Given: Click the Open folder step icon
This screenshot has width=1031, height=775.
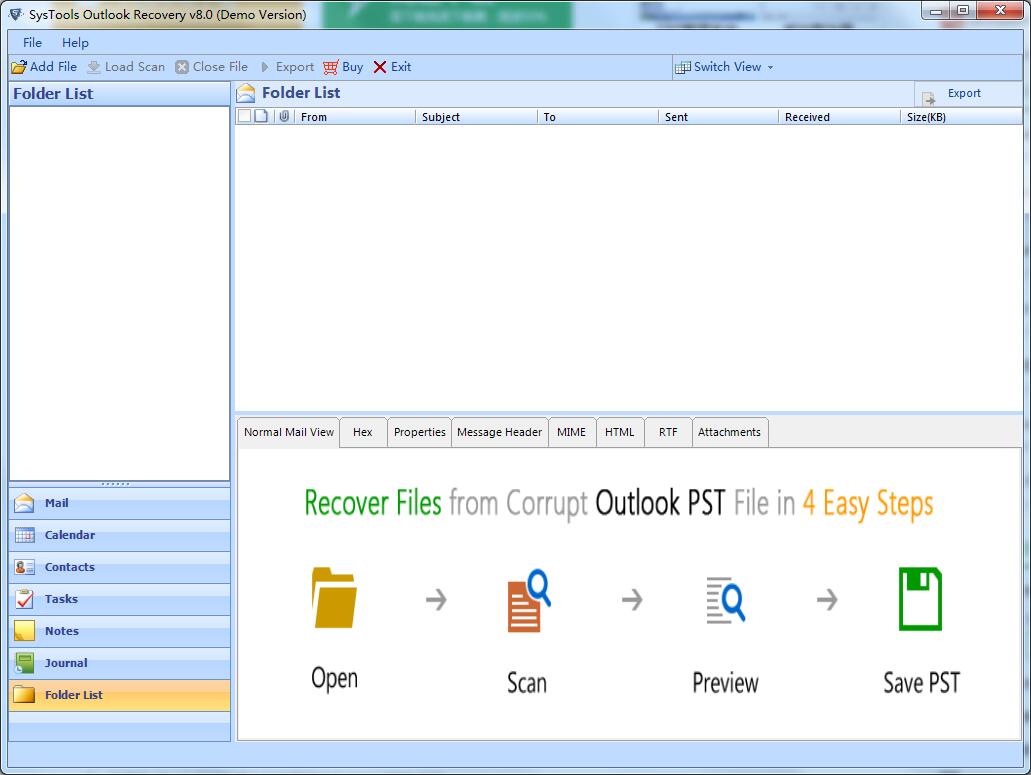Looking at the screenshot, I should (x=334, y=598).
